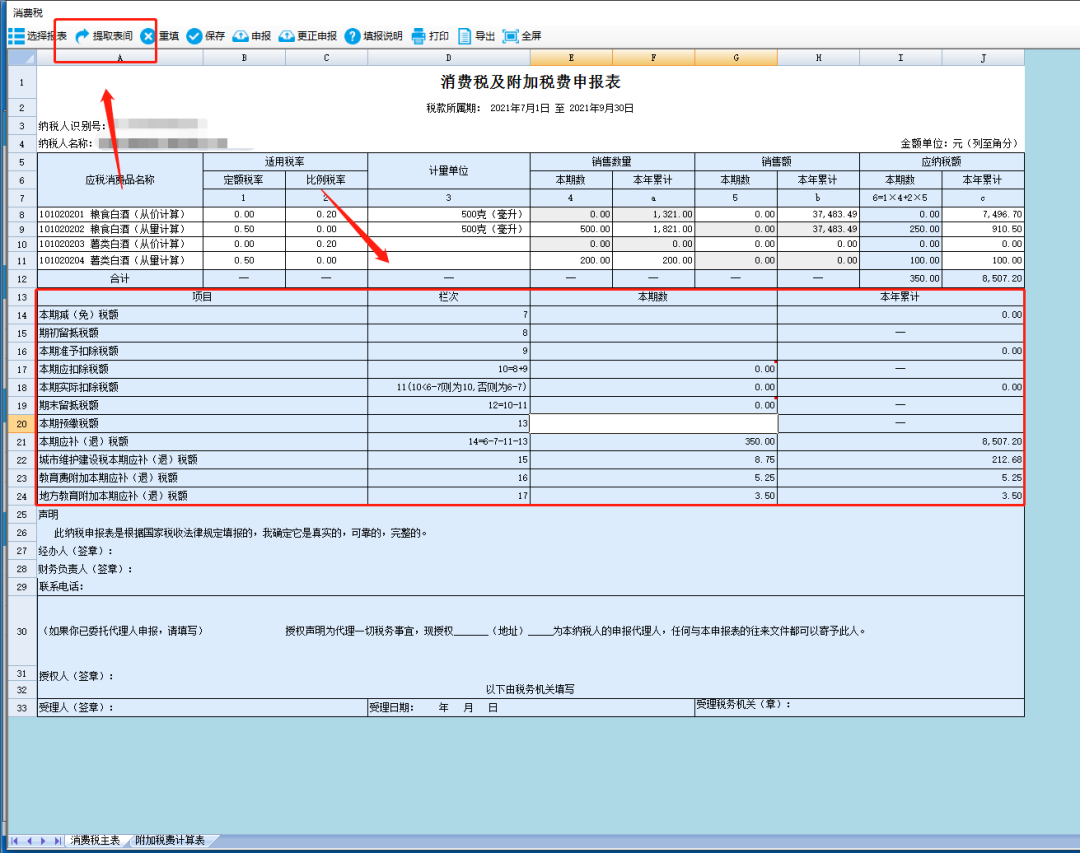Click the 期初留抵税额 row label
The image size is (1080, 853).
(x=68, y=333)
